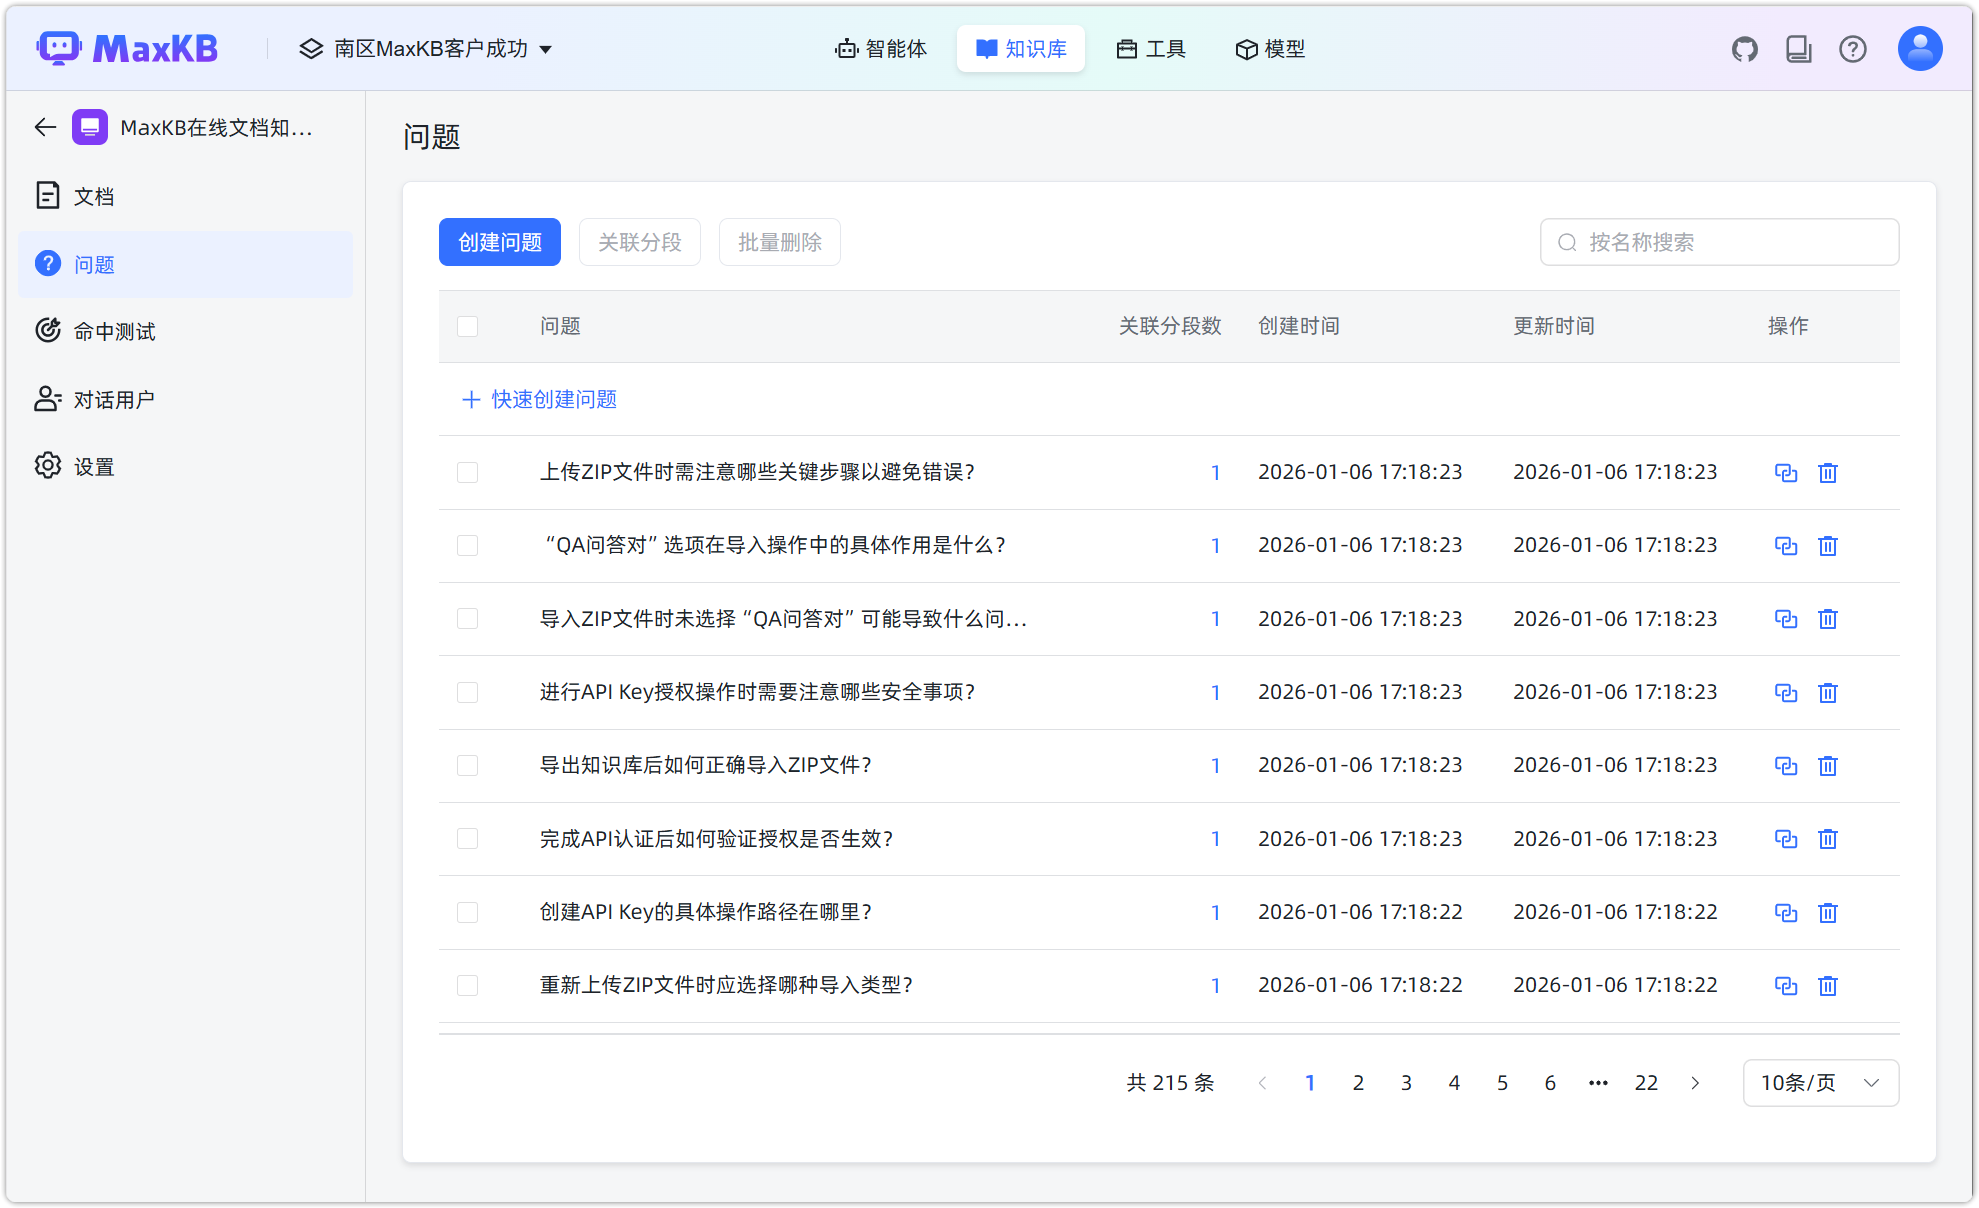The image size is (1979, 1208).
Task: Open 命中测试 in the sidebar
Action: (113, 331)
